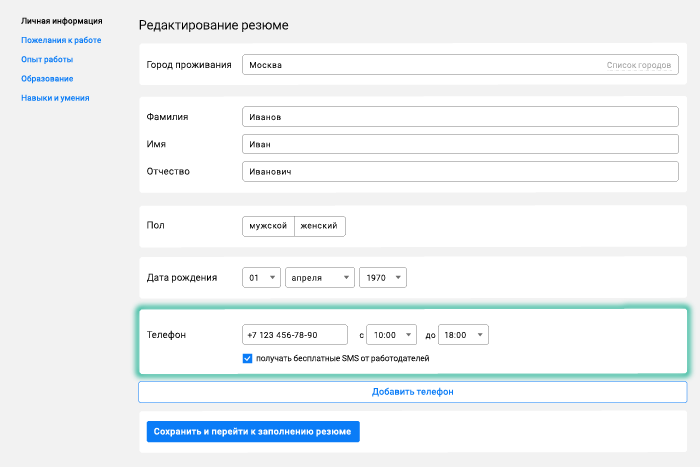Click the city field containing Москва
700x467 pixels.
[420, 66]
